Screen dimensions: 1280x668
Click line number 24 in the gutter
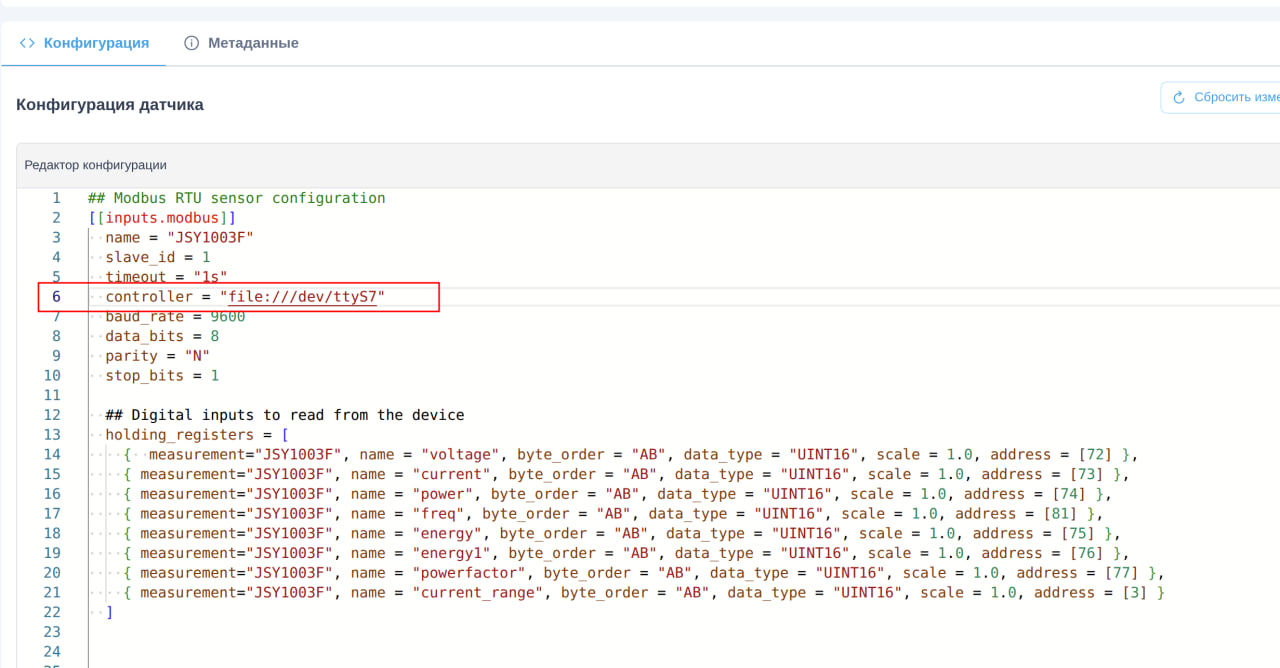(x=52, y=652)
